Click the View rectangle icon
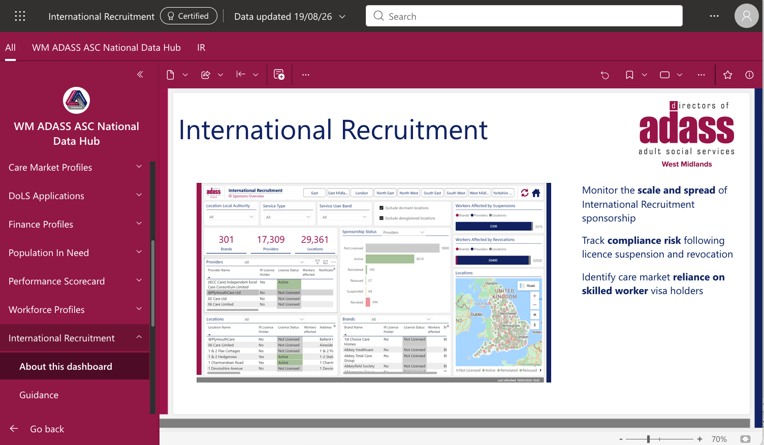764x445 pixels. (665, 75)
